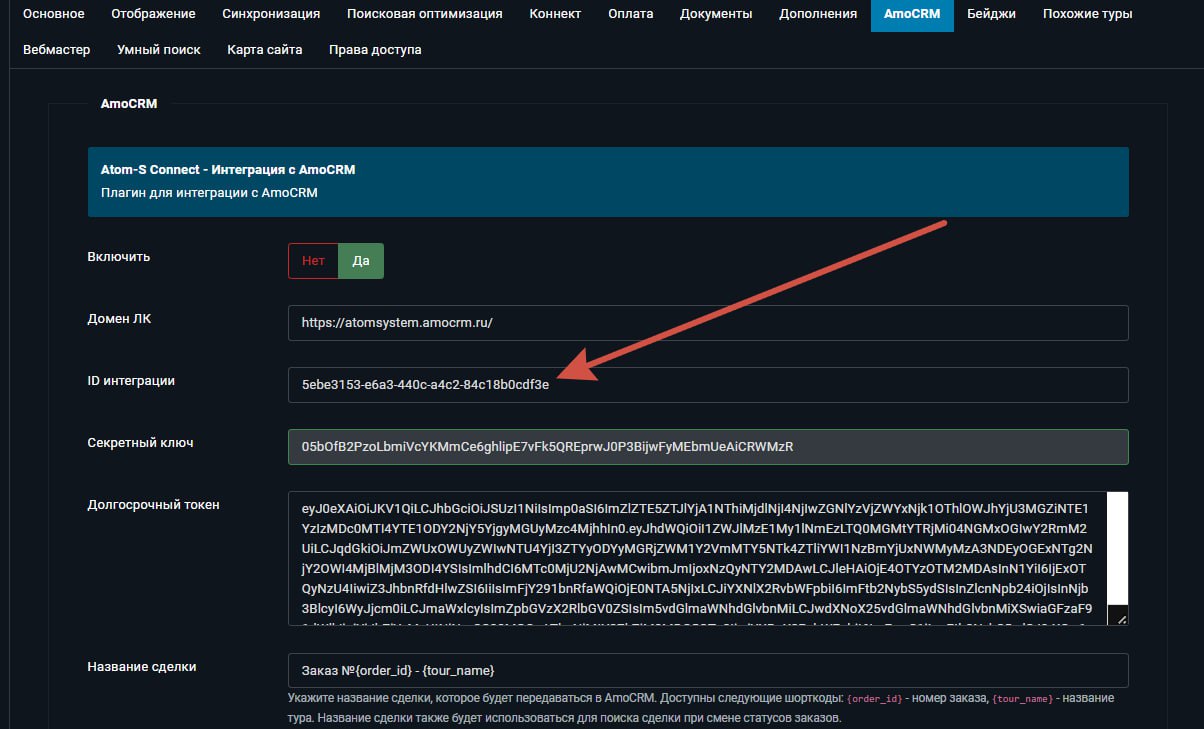Open the Оплата tab

(x=630, y=14)
